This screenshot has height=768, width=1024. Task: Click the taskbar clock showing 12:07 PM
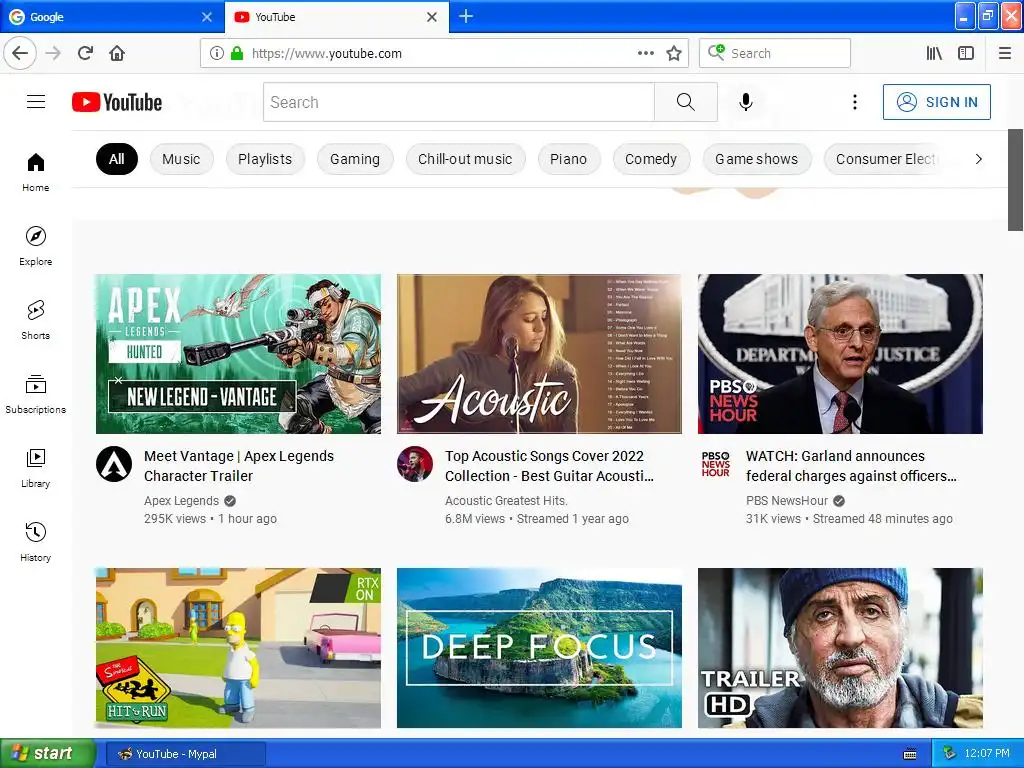pyautogui.click(x=987, y=754)
